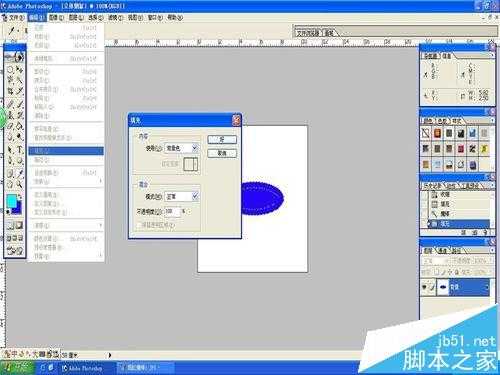Screen dimensions: 500x375
Task: Select the Type (T) tool
Action: point(20,150)
